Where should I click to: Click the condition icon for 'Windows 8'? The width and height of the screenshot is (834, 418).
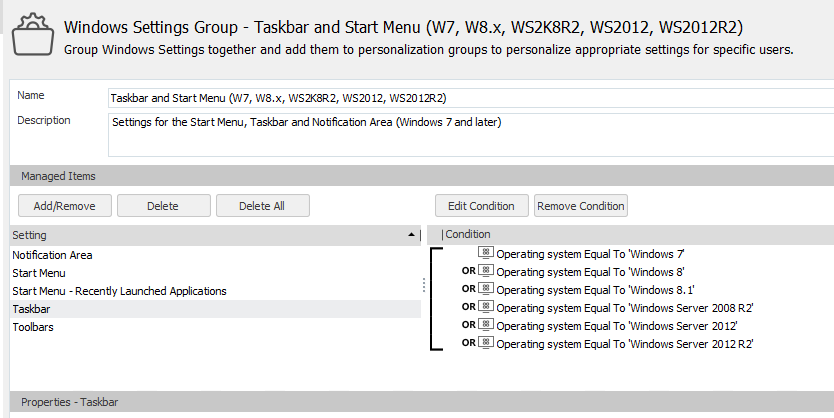pos(486,271)
